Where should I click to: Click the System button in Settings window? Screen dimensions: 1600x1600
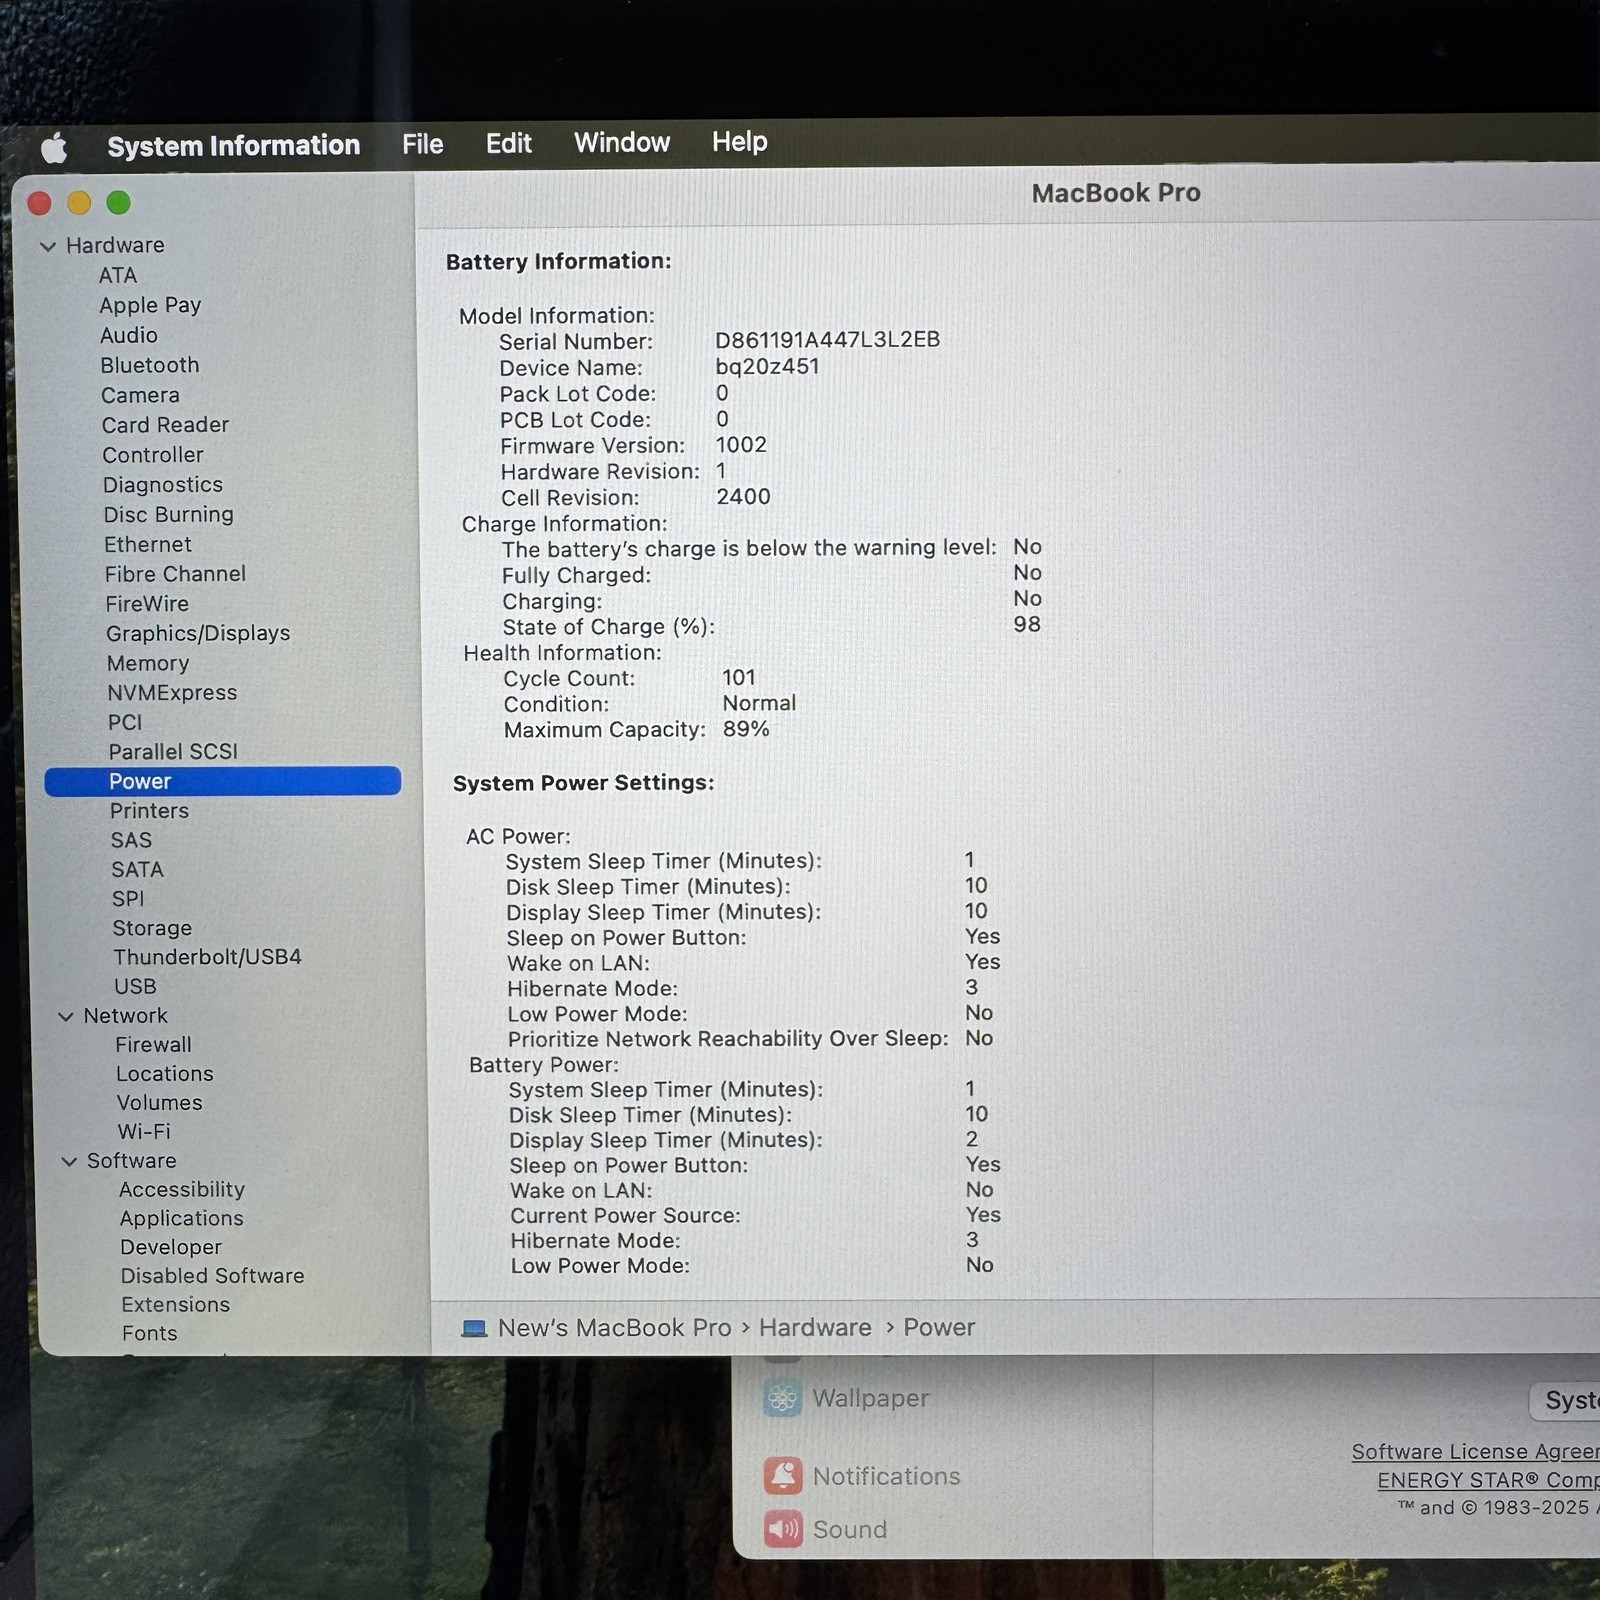pyautogui.click(x=1566, y=1400)
